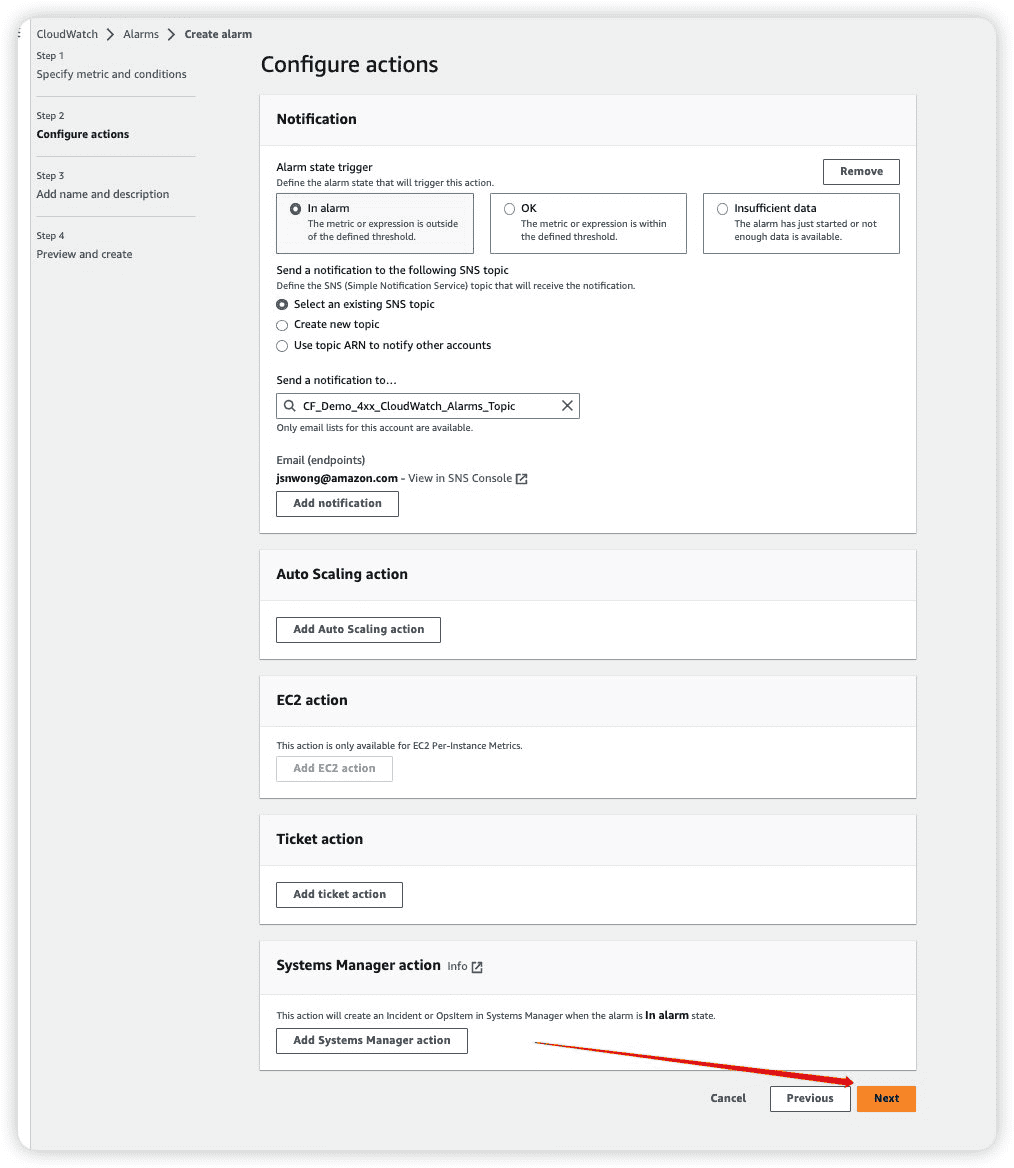Clear the selected SNS topic with X icon

(x=567, y=406)
